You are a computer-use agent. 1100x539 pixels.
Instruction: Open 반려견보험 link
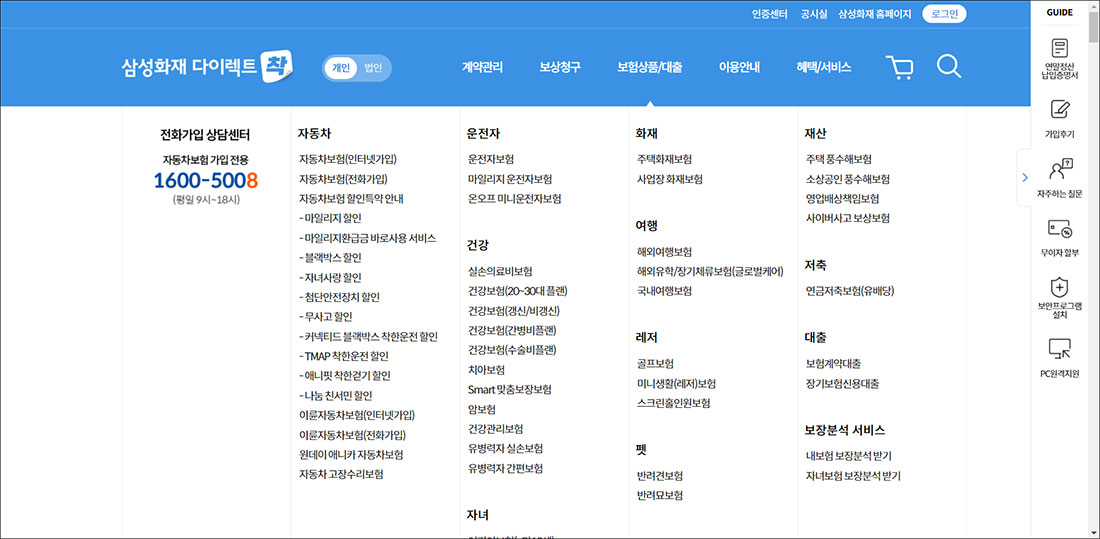(659, 475)
